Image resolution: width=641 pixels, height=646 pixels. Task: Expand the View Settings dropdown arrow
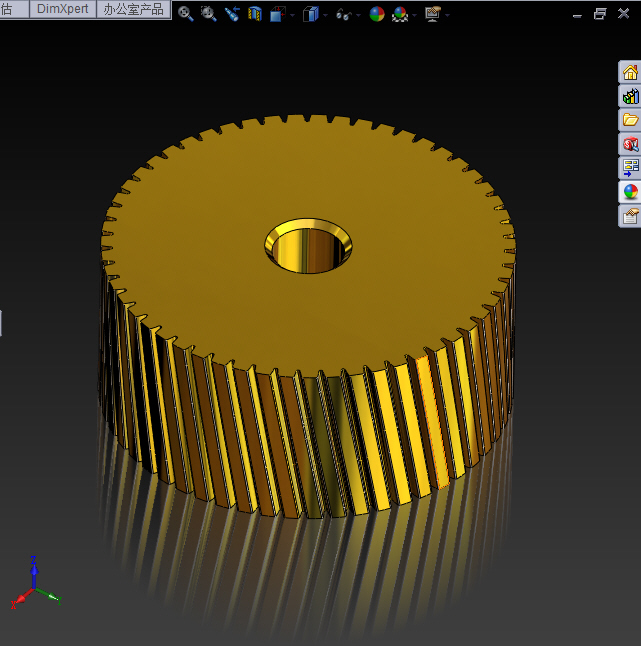click(x=447, y=15)
